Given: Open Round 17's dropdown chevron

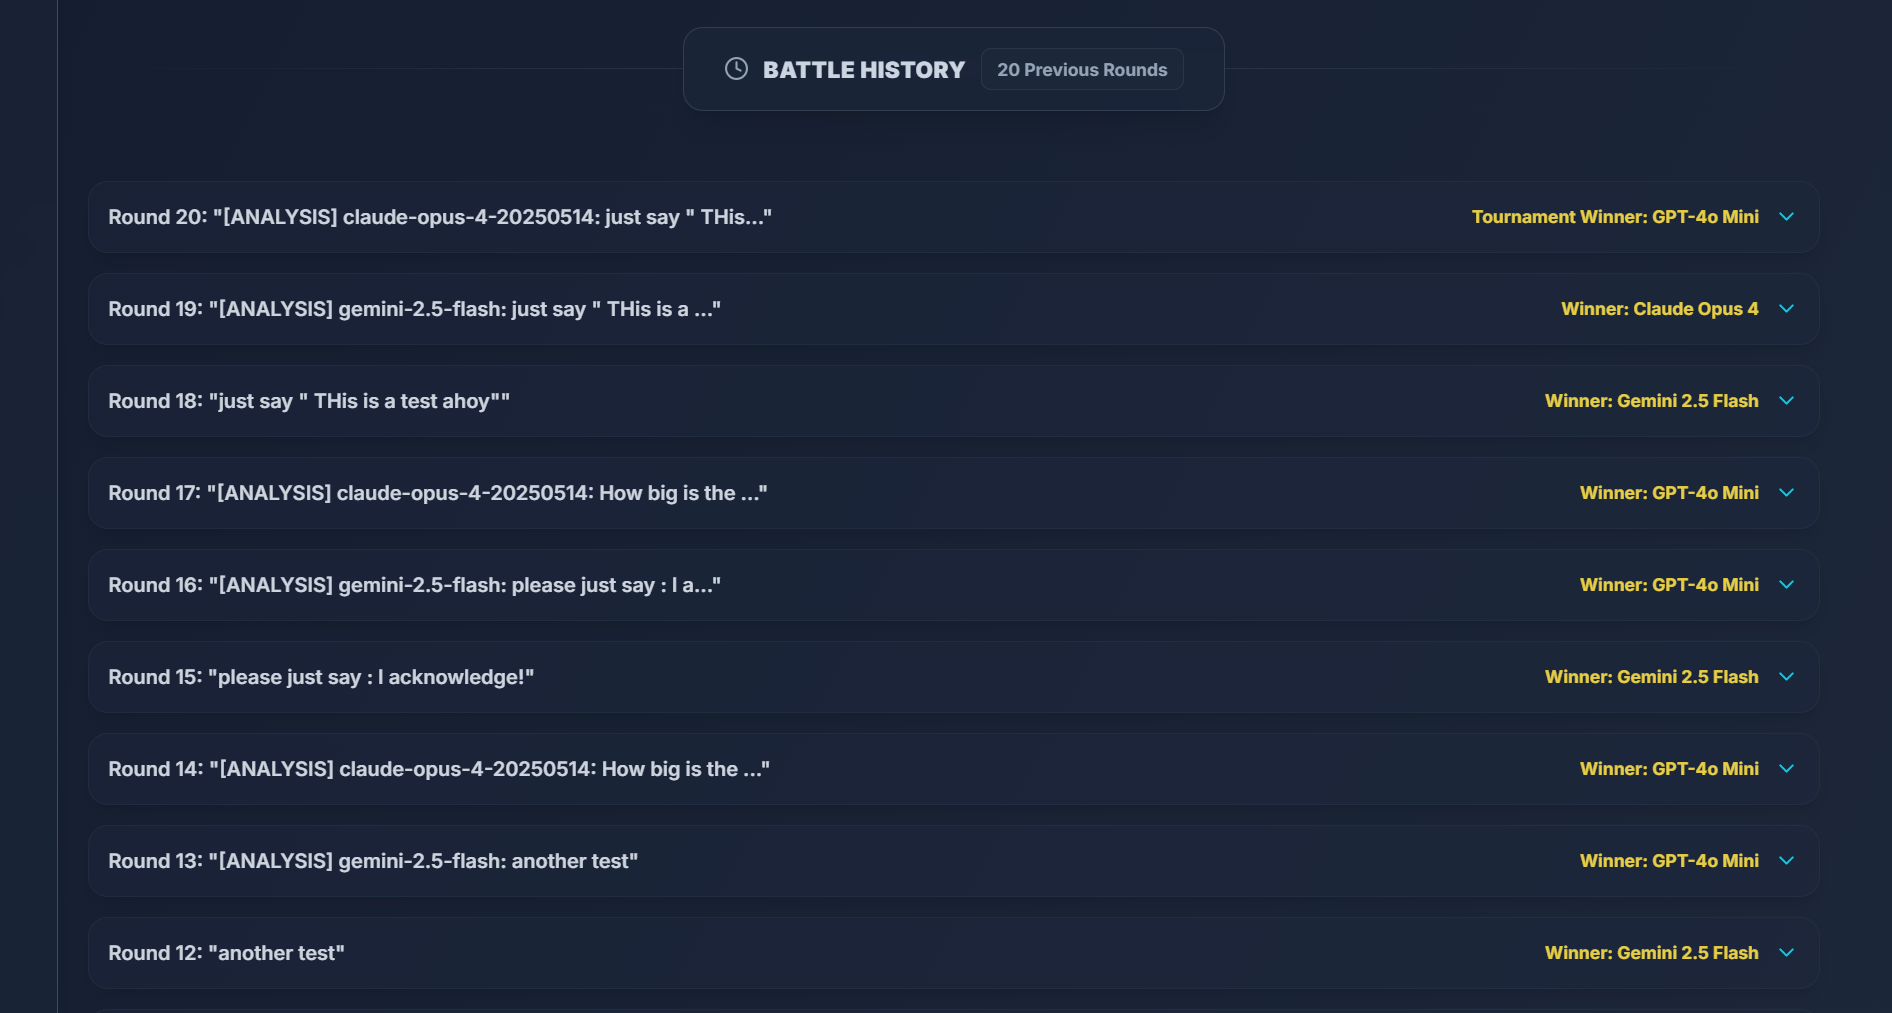Looking at the screenshot, I should [1786, 493].
